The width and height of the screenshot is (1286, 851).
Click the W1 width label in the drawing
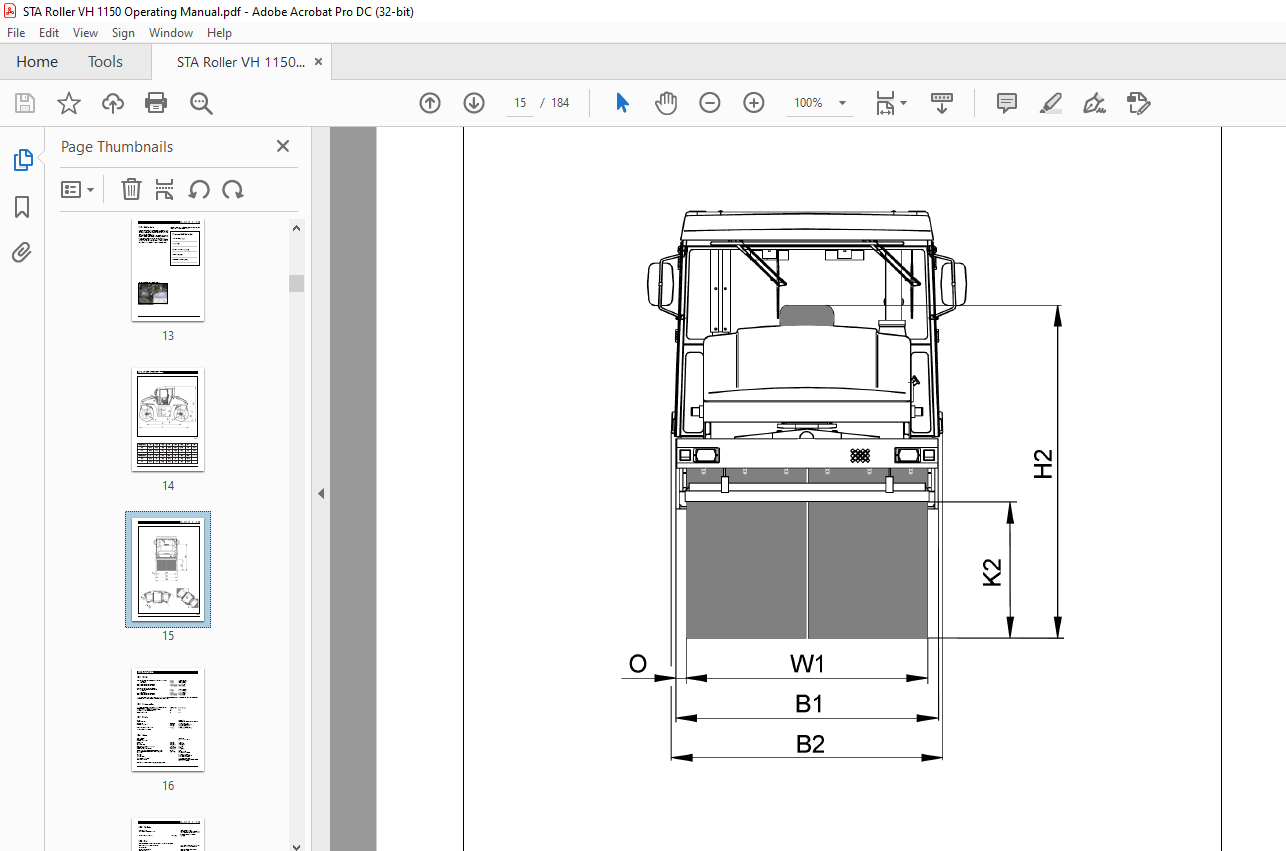coord(808,663)
